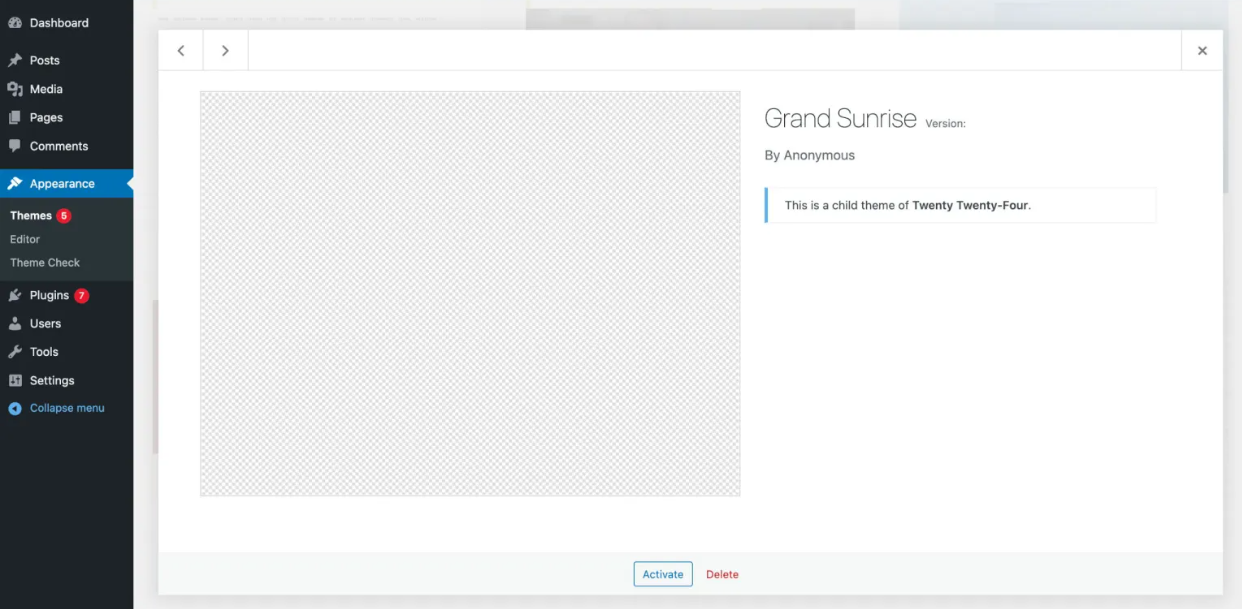Viewport: 1242px width, 609px height.
Task: Click the Themes update count badge
Action: pyautogui.click(x=64, y=216)
